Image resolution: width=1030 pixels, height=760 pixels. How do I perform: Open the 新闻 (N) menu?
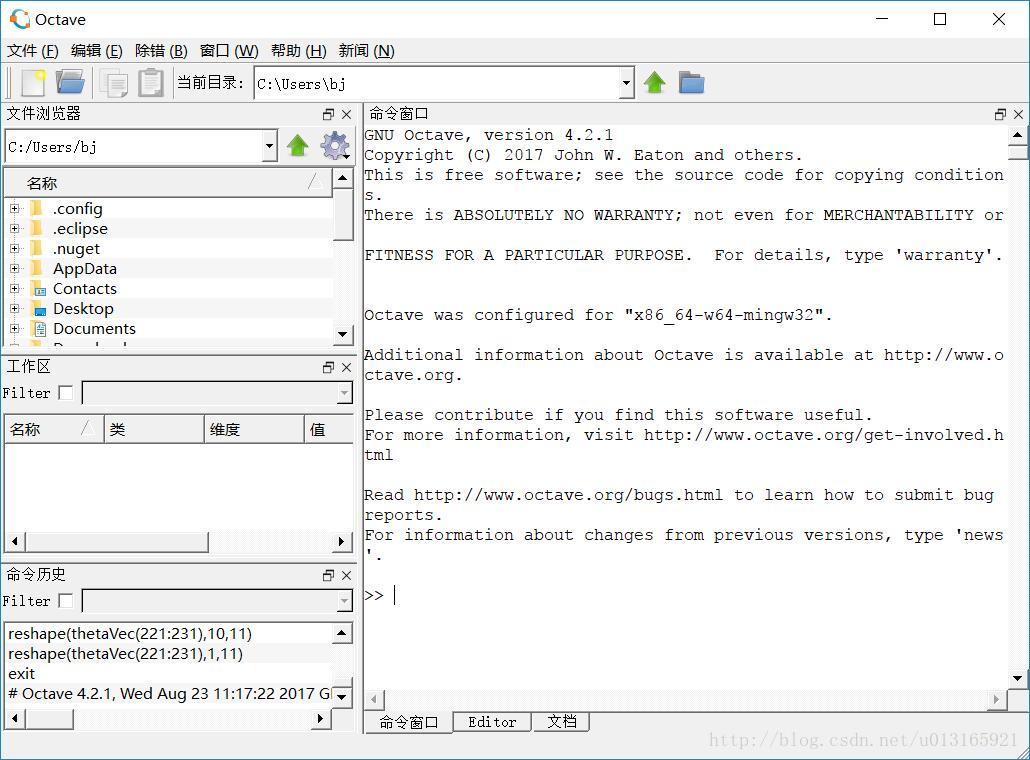pyautogui.click(x=366, y=51)
